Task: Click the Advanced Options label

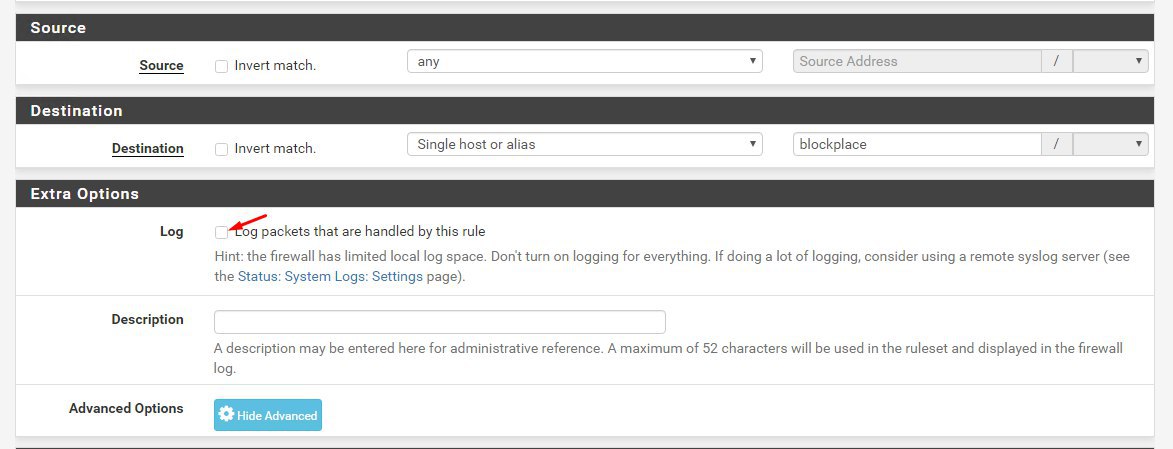Action: [x=126, y=409]
